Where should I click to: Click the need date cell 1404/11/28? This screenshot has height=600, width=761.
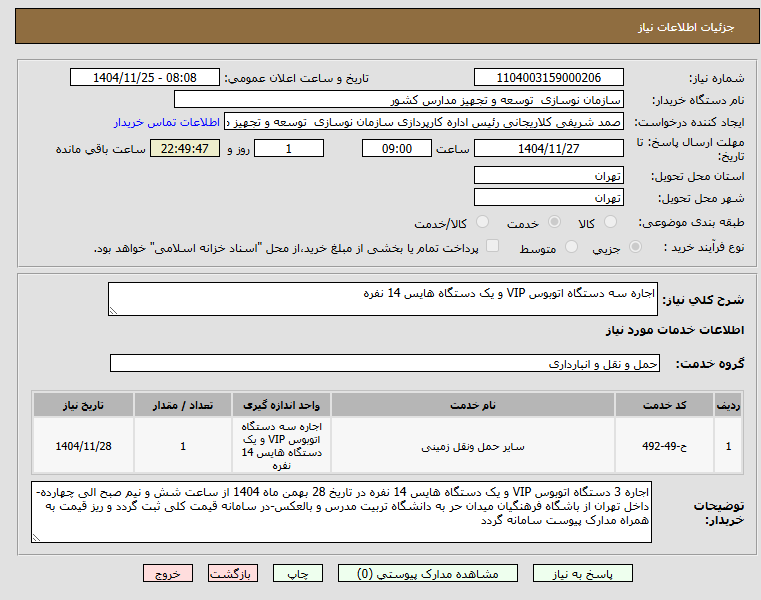click(83, 446)
